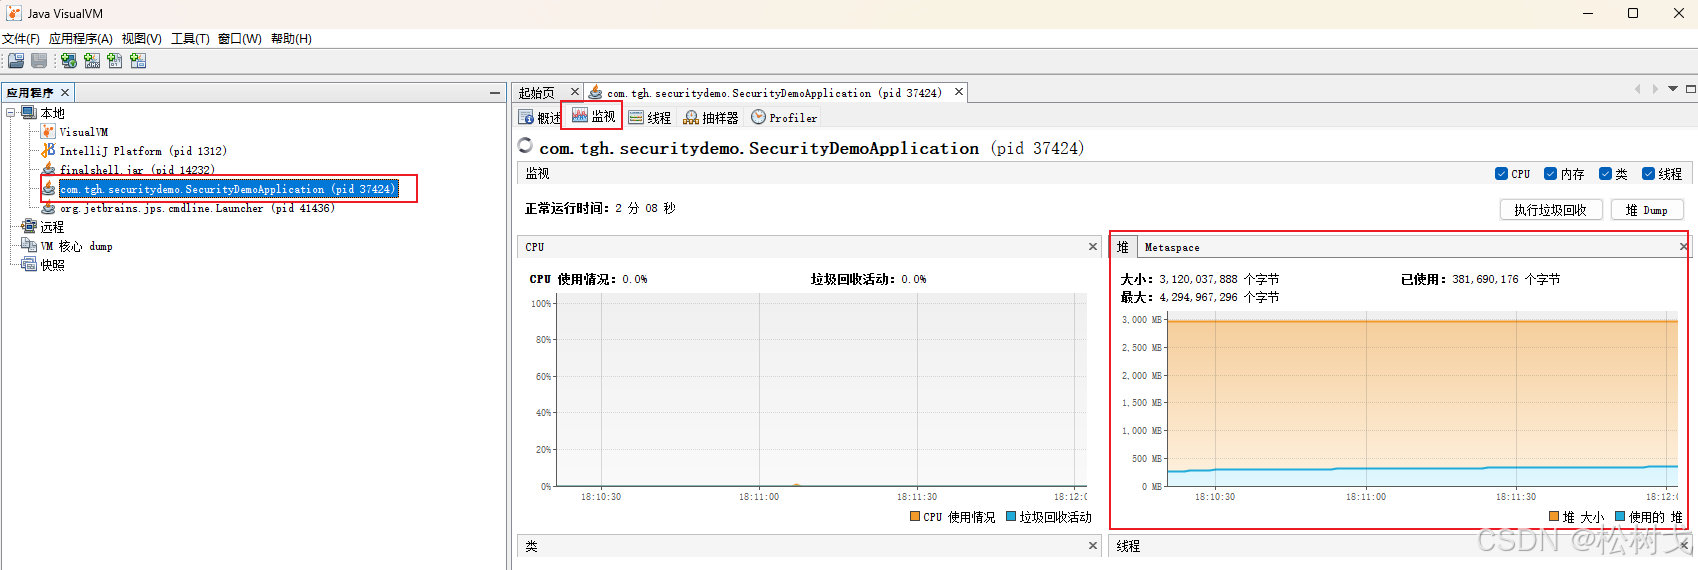Viewport: 1698px width, 570px height.
Task: Click Java icon of jps.cmdline.Launcher node
Action: (48, 208)
